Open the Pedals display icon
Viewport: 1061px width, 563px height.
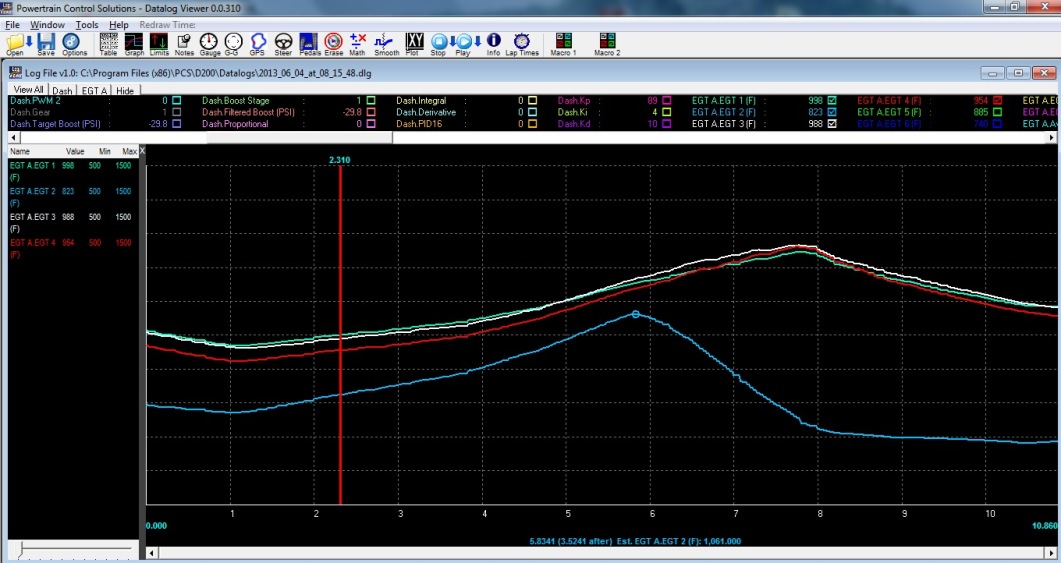(309, 42)
